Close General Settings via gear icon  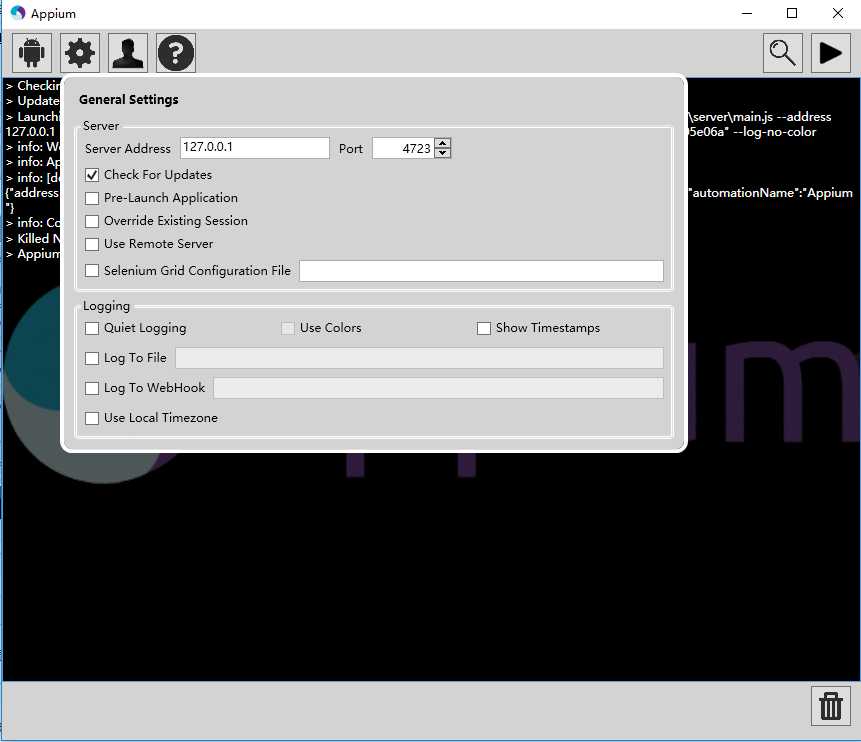(80, 53)
